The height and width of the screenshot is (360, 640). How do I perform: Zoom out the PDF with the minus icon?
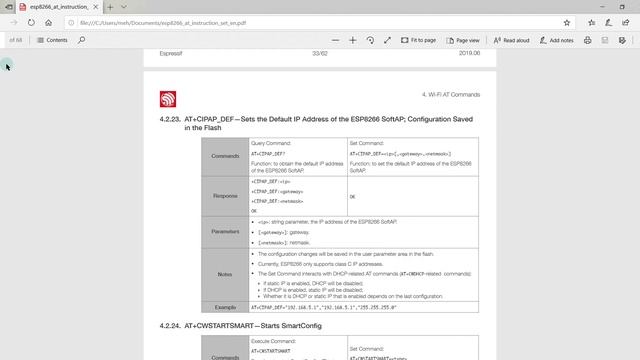pos(336,40)
